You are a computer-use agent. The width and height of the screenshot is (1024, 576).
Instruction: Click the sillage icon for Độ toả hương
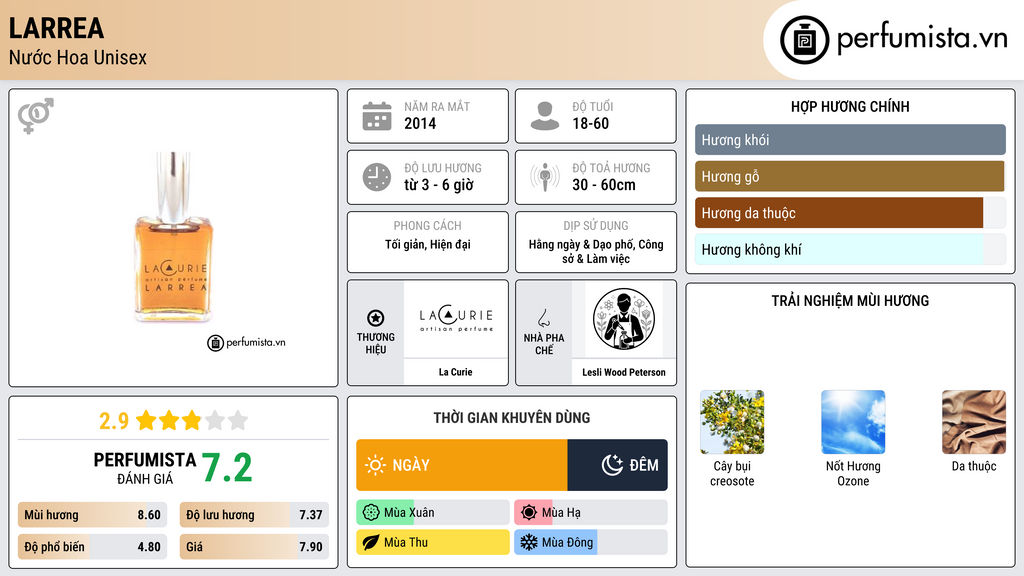pyautogui.click(x=545, y=177)
